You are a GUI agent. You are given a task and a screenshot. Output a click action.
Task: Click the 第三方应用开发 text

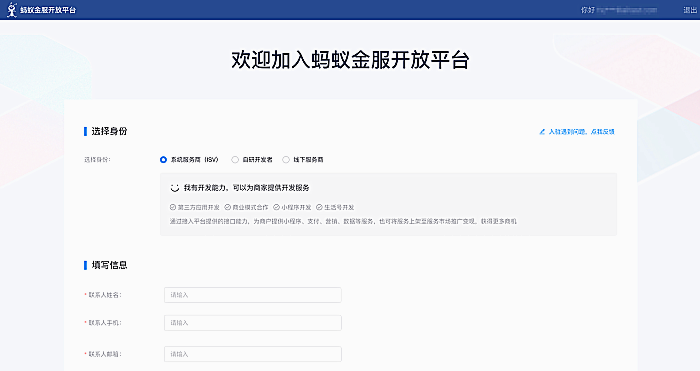199,207
